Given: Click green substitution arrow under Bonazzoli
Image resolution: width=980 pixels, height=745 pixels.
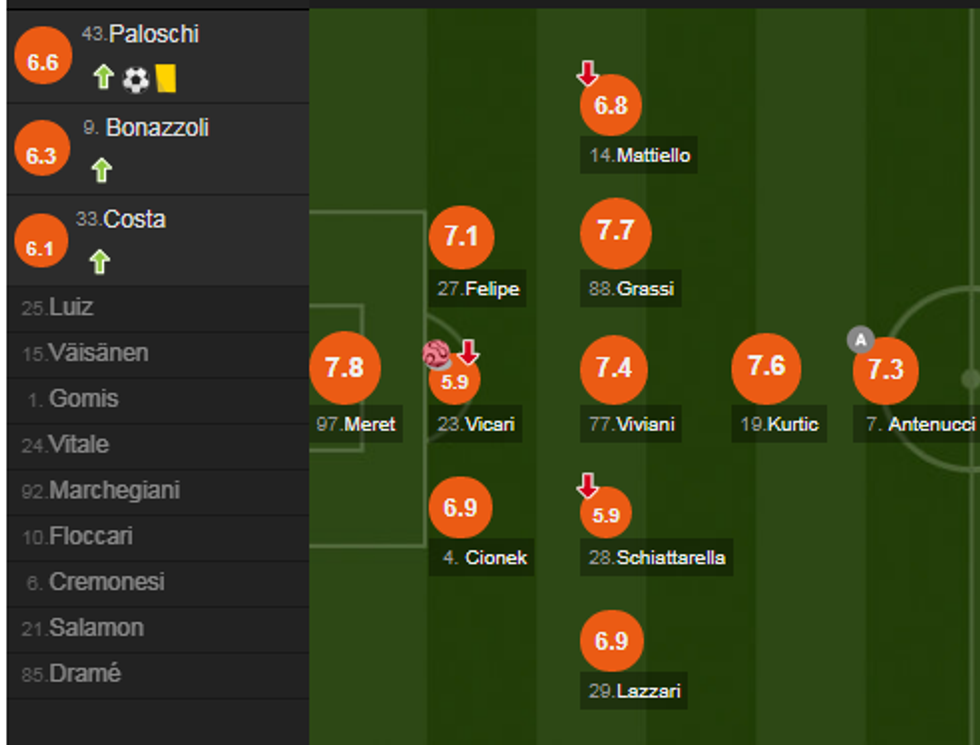Looking at the screenshot, I should point(101,171).
